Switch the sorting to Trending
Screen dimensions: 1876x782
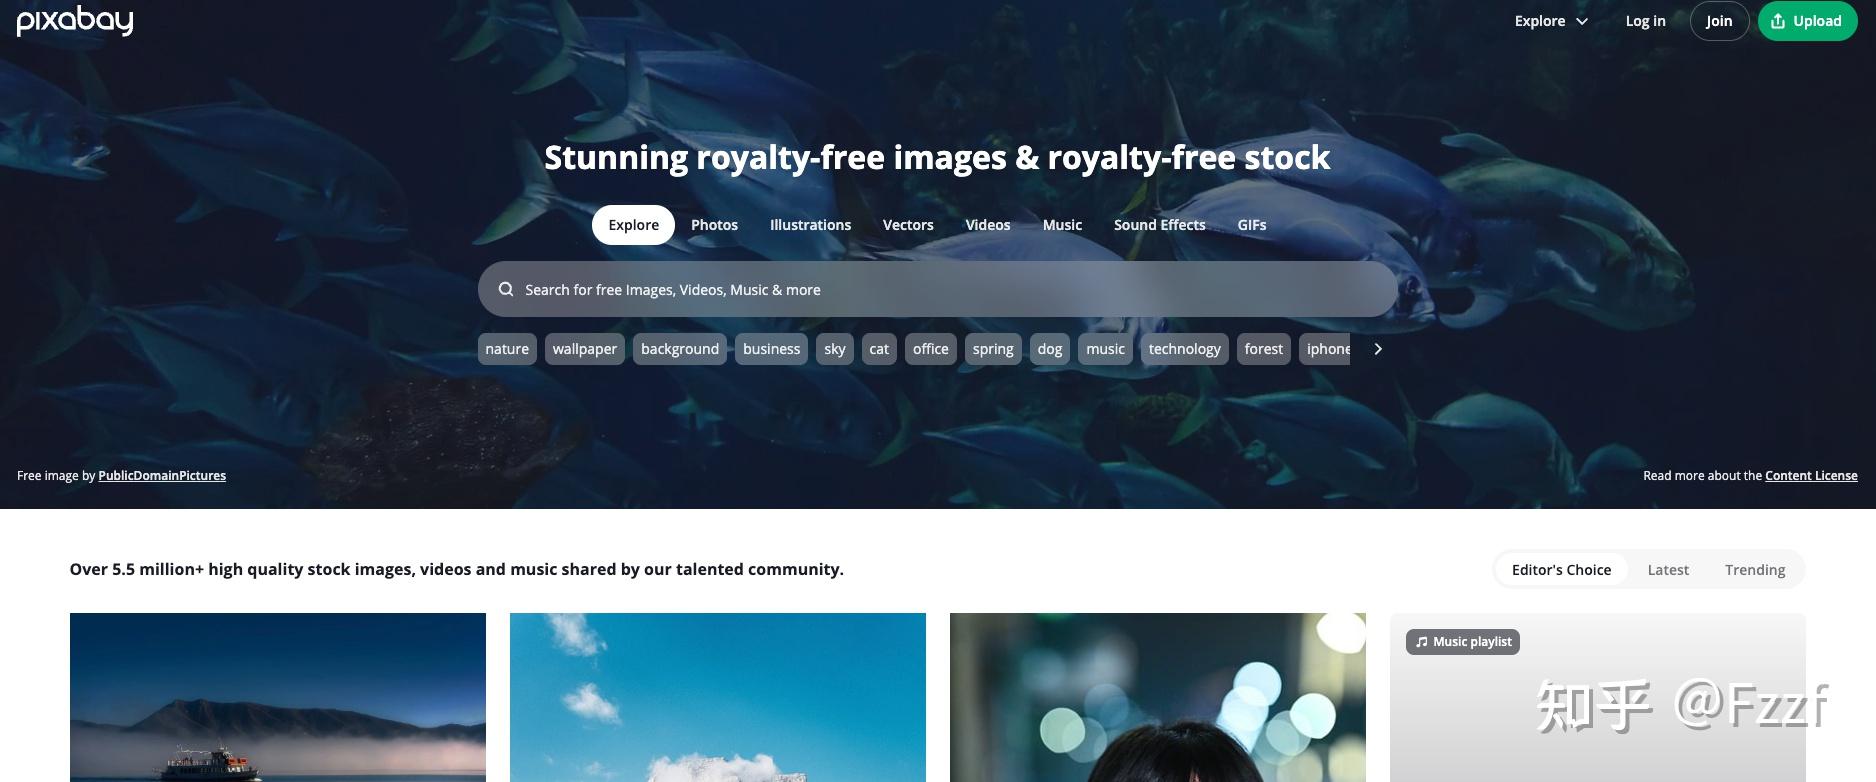point(1755,570)
